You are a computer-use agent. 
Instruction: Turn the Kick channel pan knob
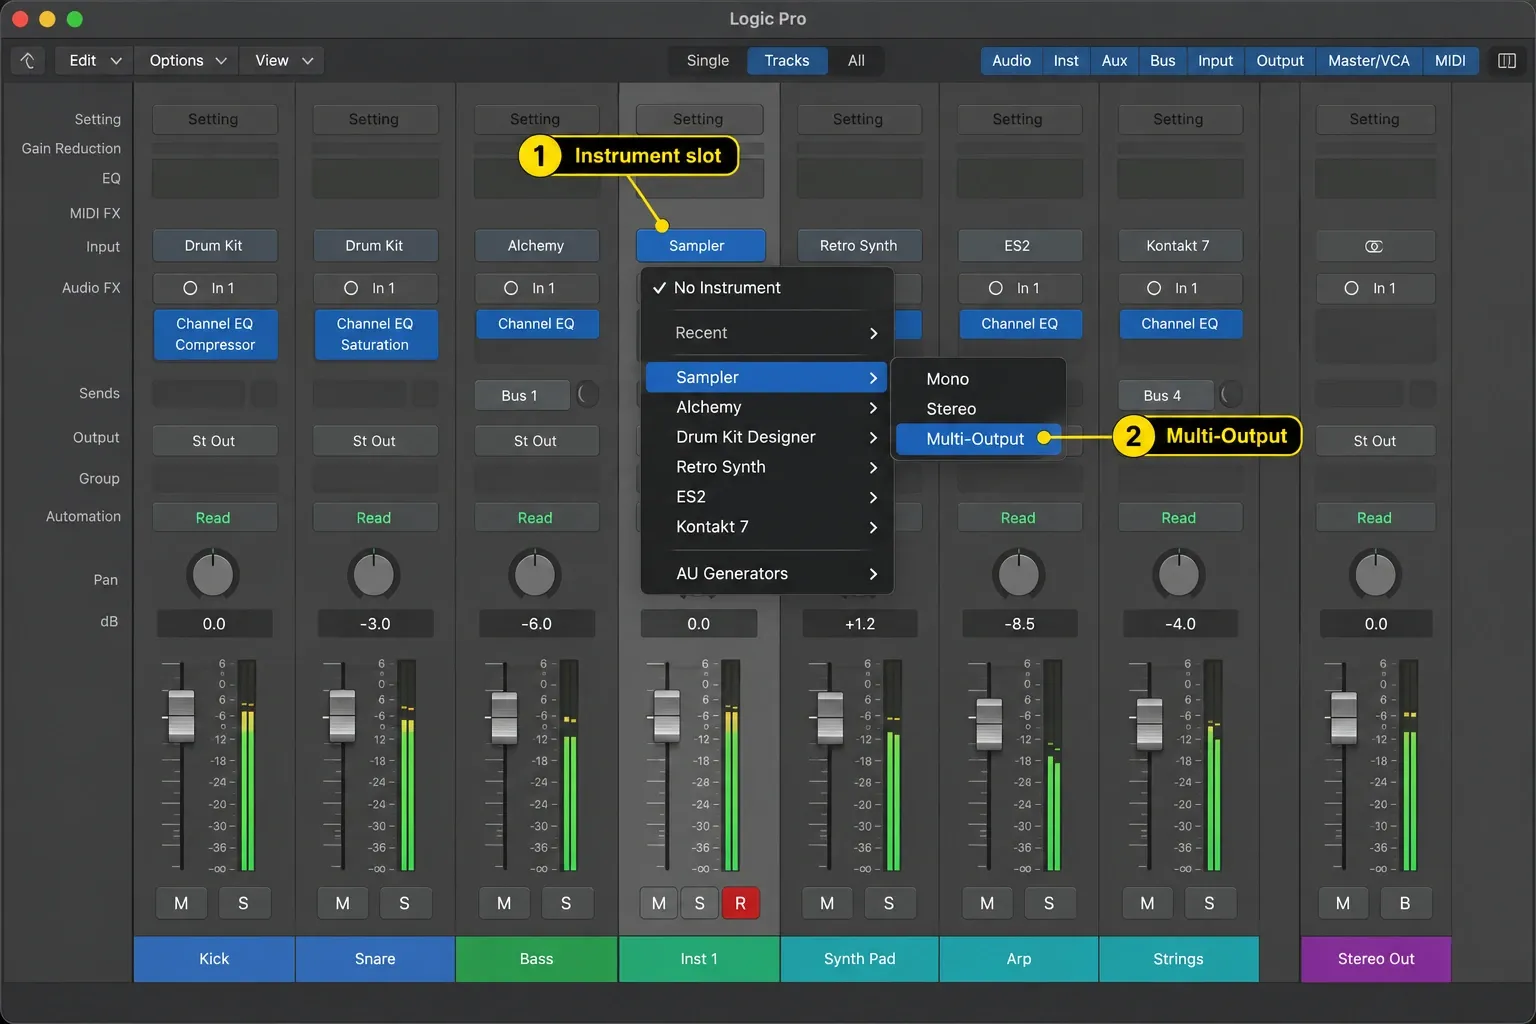(x=213, y=575)
